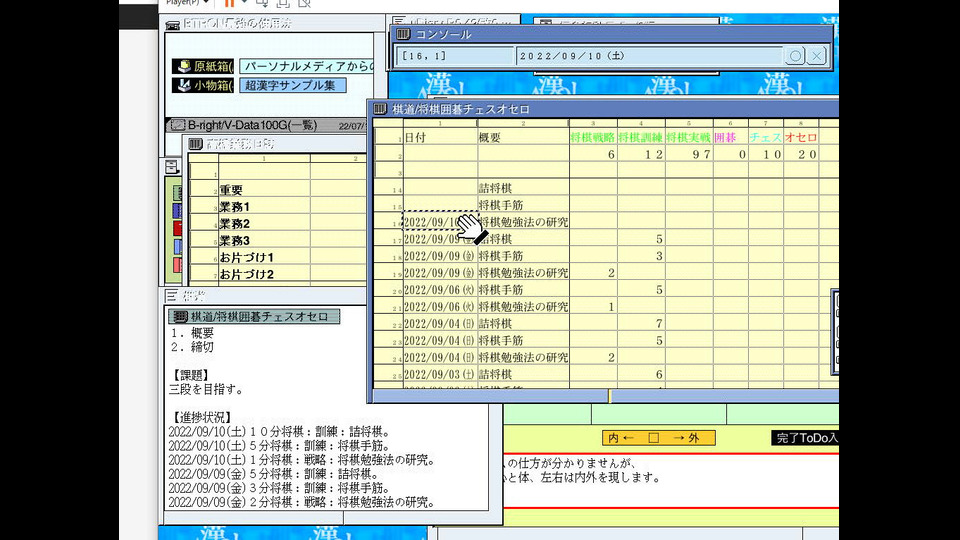Select the 概要 header cell
The height and width of the screenshot is (540, 960).
point(523,137)
